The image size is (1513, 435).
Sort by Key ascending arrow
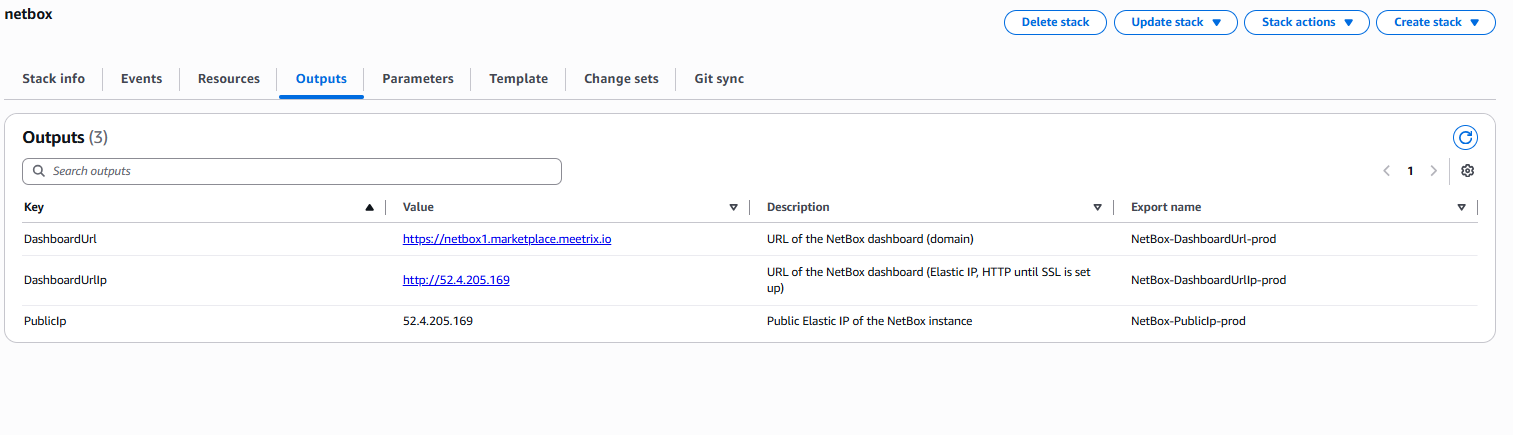pos(370,207)
